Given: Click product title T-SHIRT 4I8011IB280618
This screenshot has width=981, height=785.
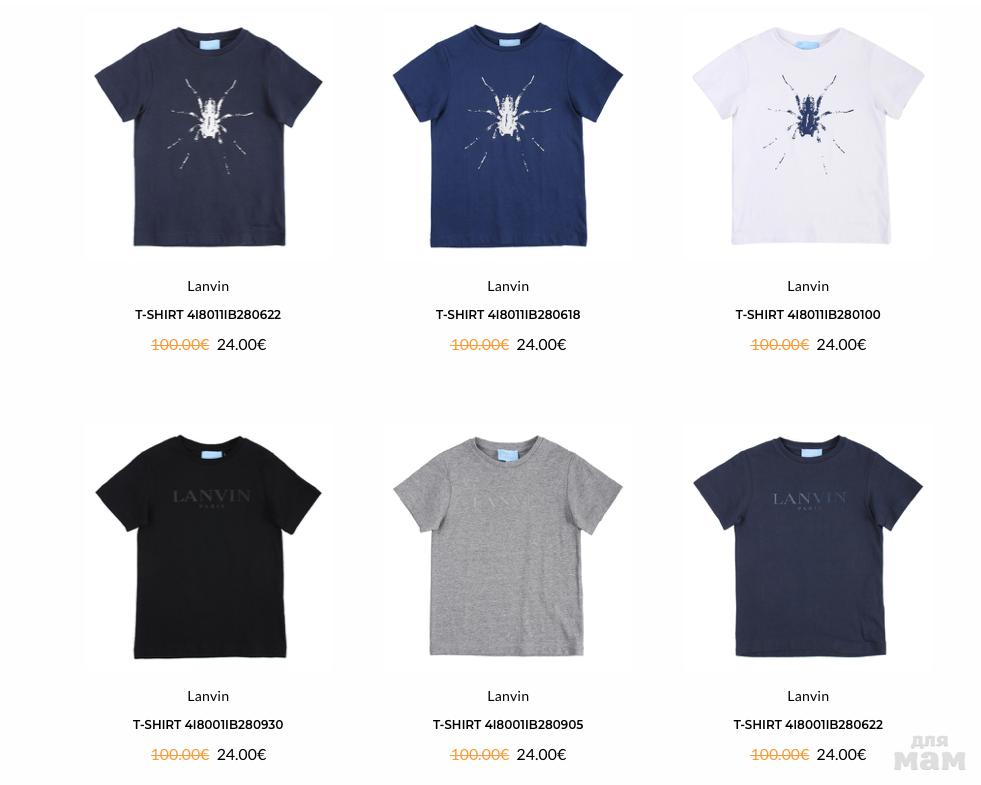Looking at the screenshot, I should tap(508, 315).
